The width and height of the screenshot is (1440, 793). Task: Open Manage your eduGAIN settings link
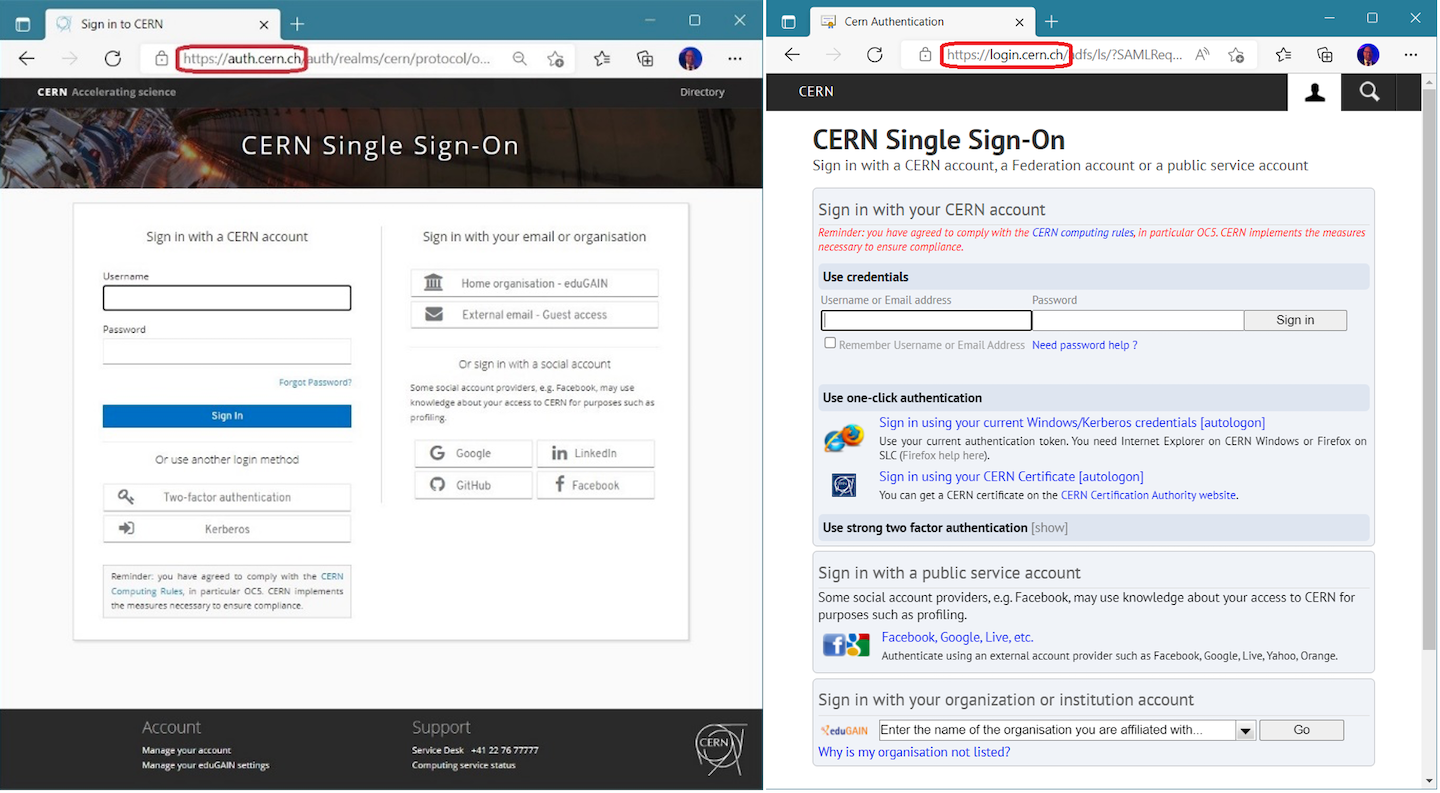[x=206, y=765]
